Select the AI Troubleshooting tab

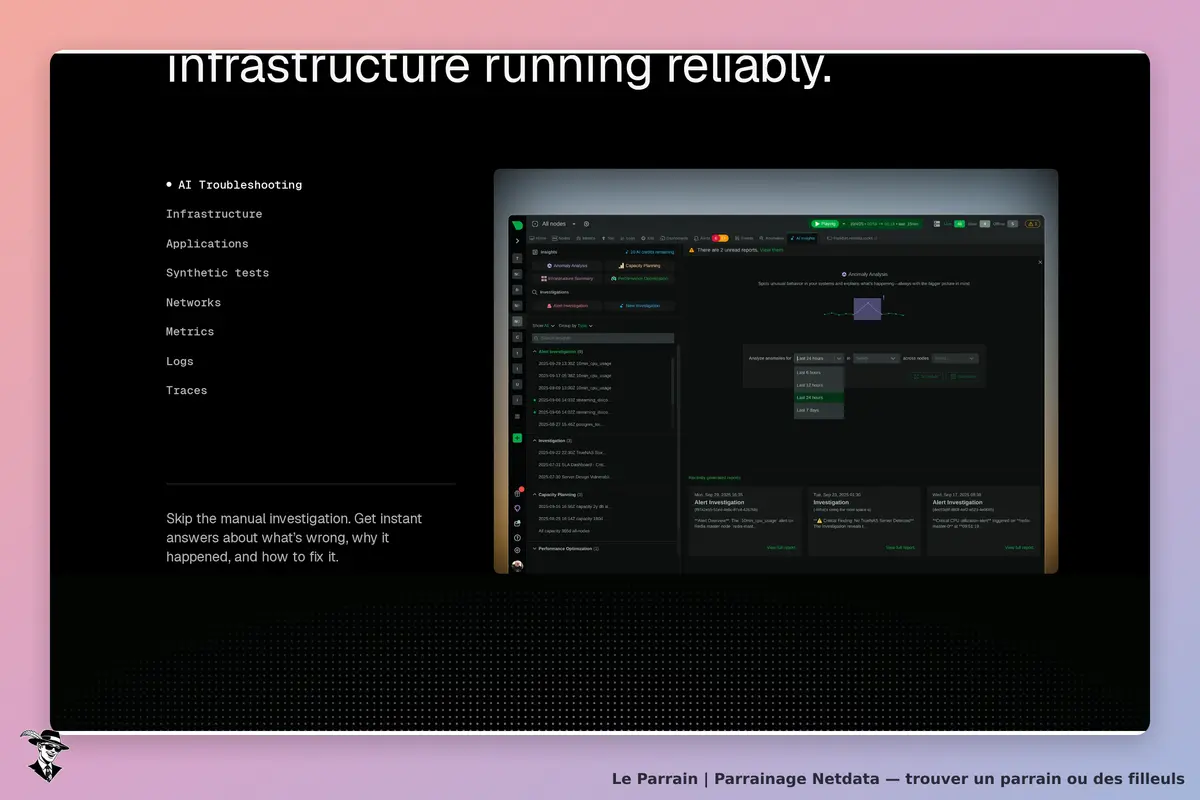240,185
